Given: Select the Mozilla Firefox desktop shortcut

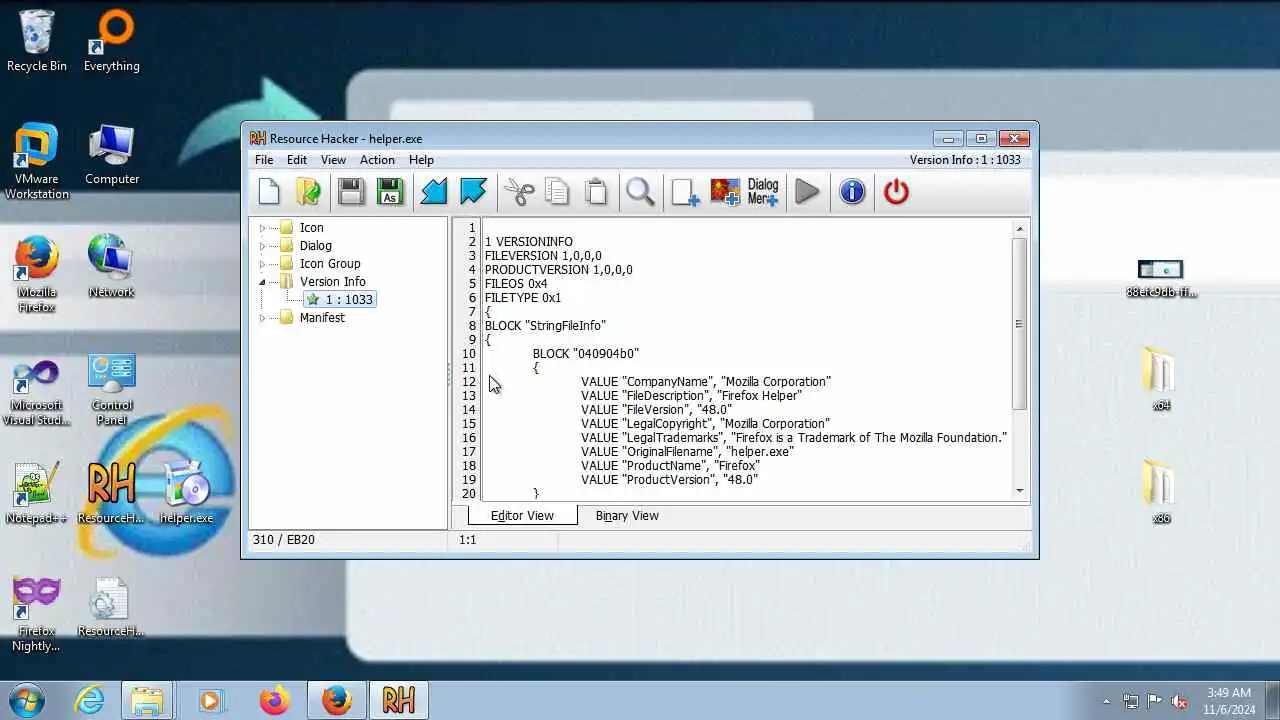Looking at the screenshot, I should coord(37,274).
